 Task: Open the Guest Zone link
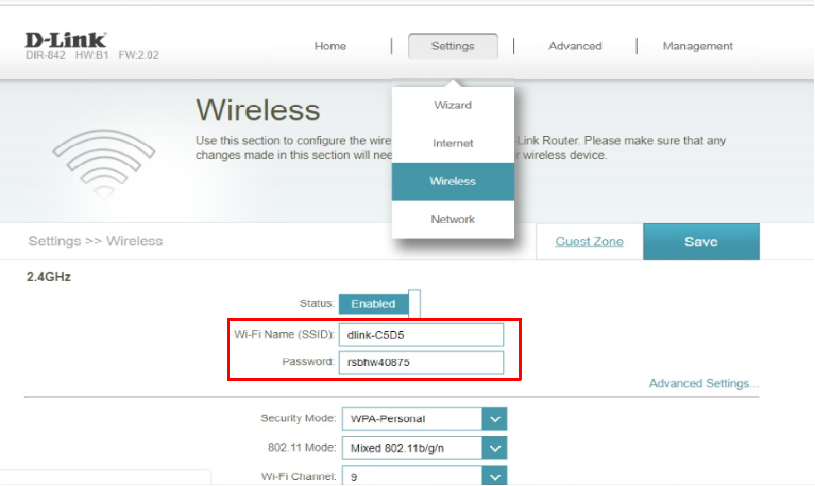coord(589,241)
